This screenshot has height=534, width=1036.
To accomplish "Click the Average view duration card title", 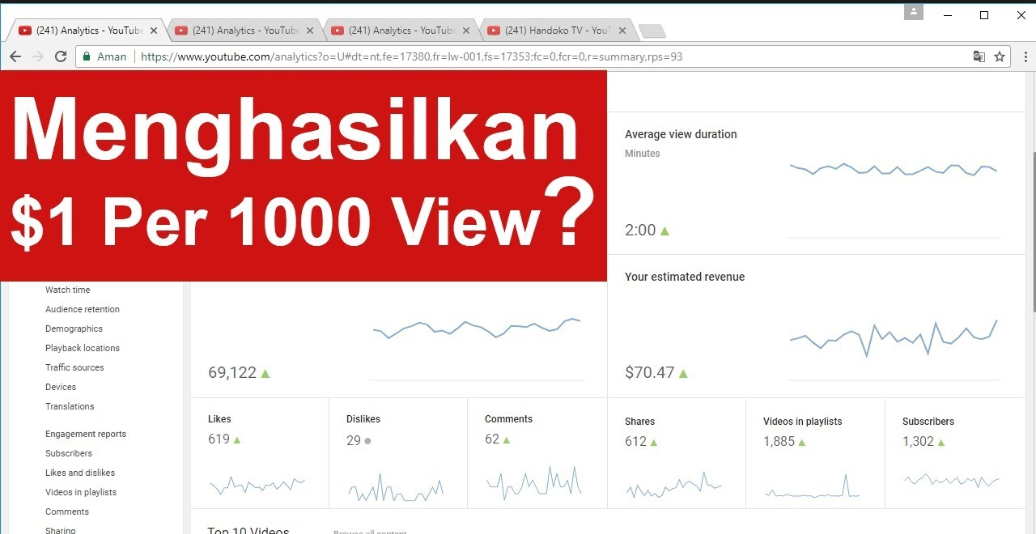I will 681,134.
